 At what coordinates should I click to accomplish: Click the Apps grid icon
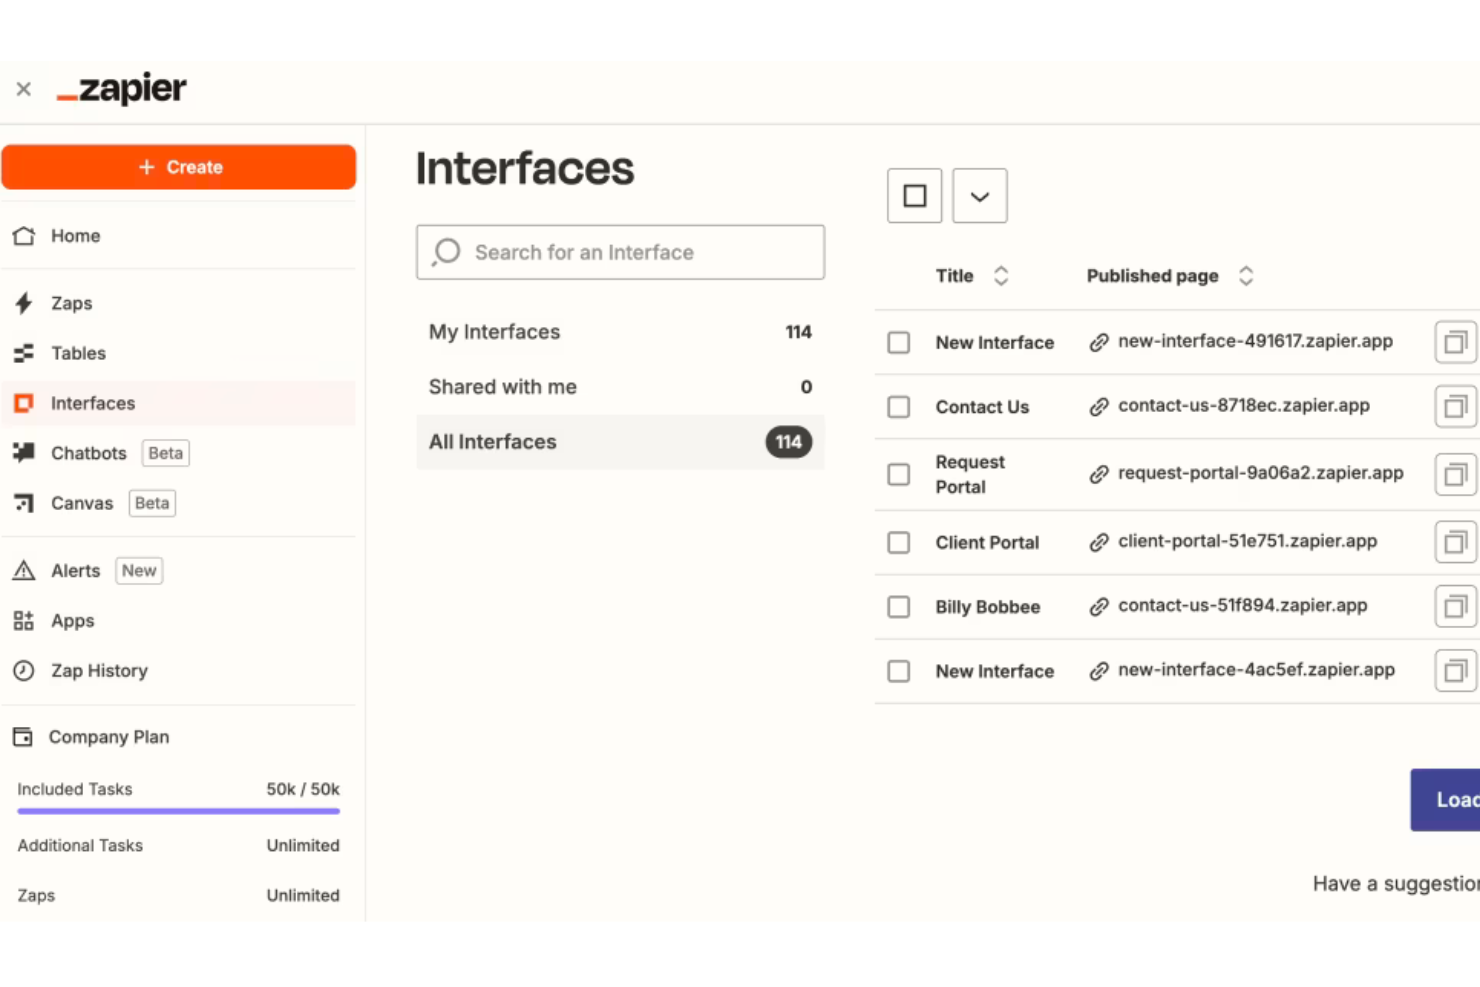coord(24,621)
